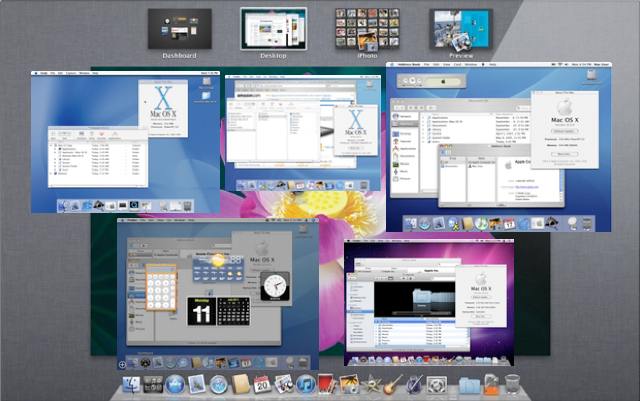Select the Address Book Panther window preview
640x401 pixels.
(499, 147)
